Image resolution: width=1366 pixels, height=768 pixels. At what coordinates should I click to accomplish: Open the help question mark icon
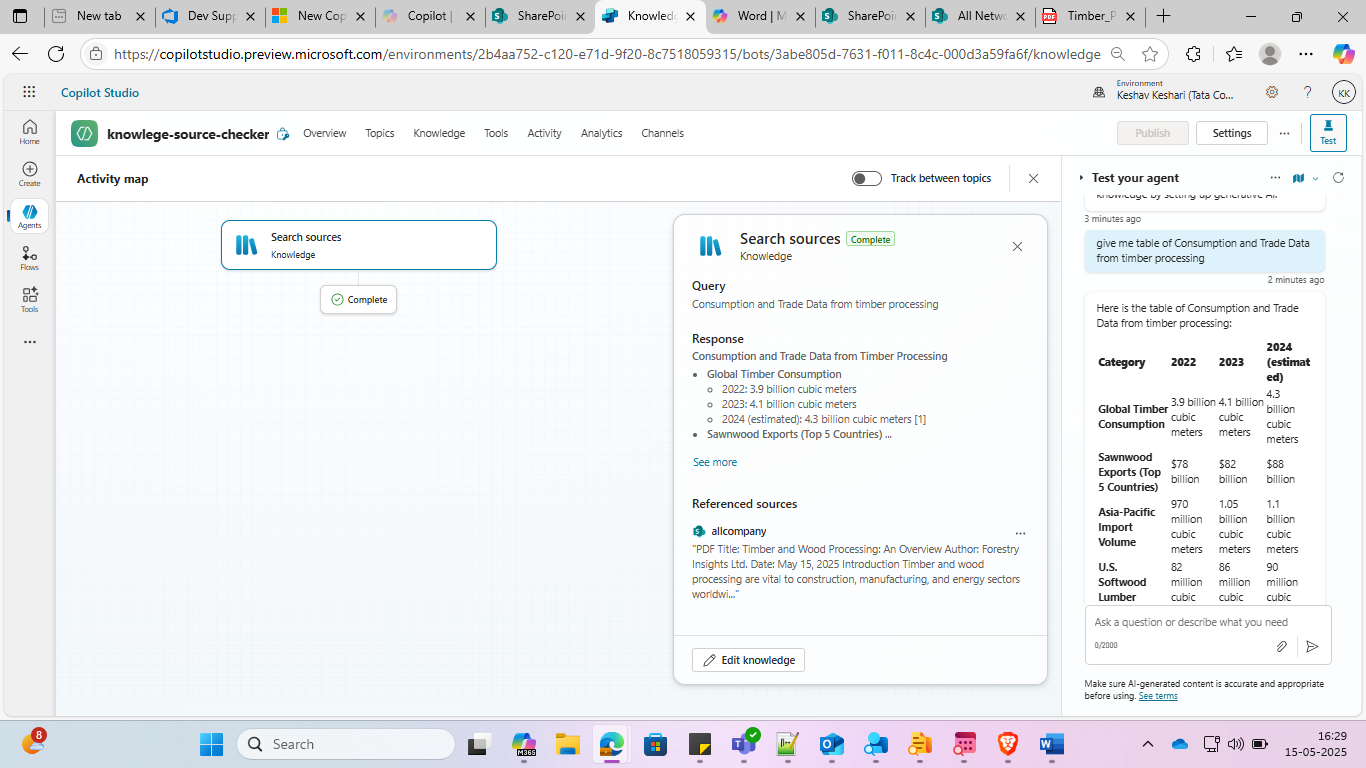[1307, 92]
